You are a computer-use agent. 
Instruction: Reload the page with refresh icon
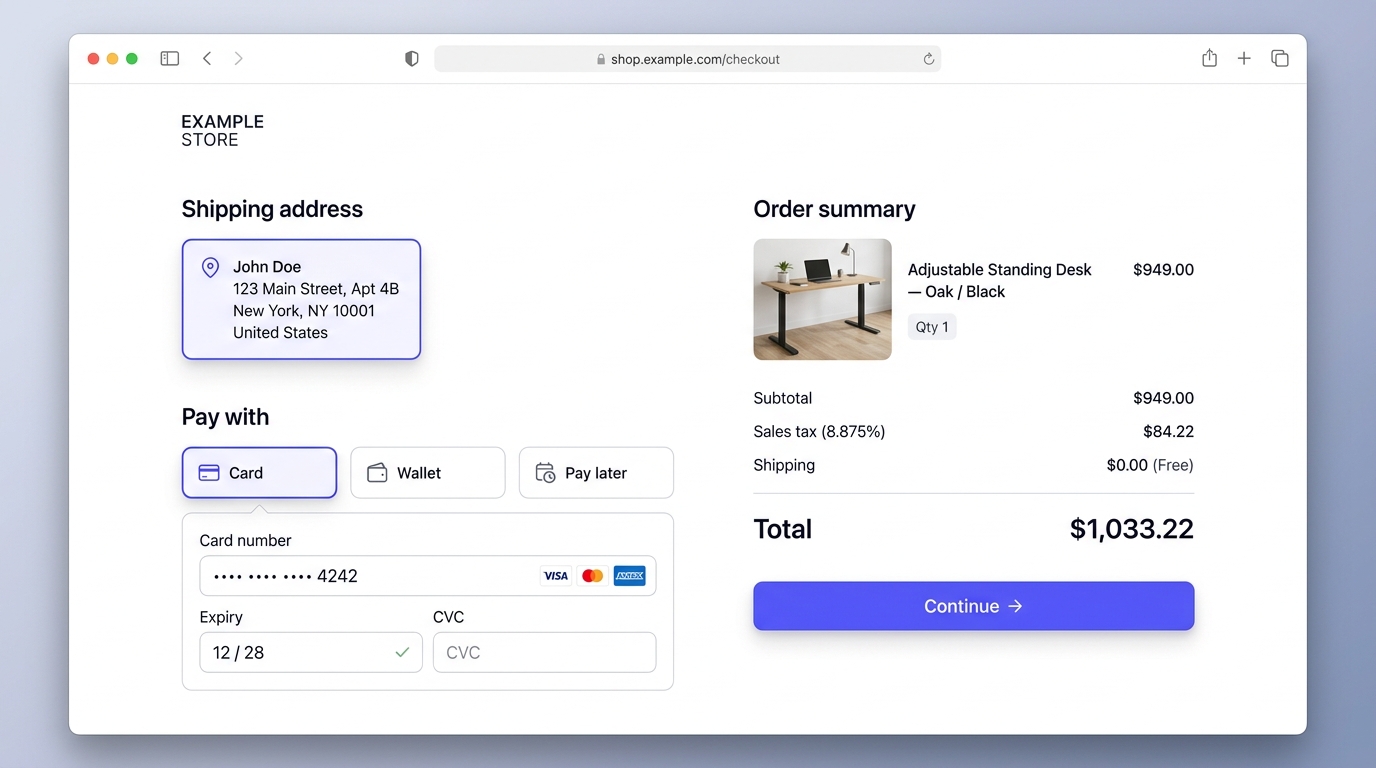[929, 59]
